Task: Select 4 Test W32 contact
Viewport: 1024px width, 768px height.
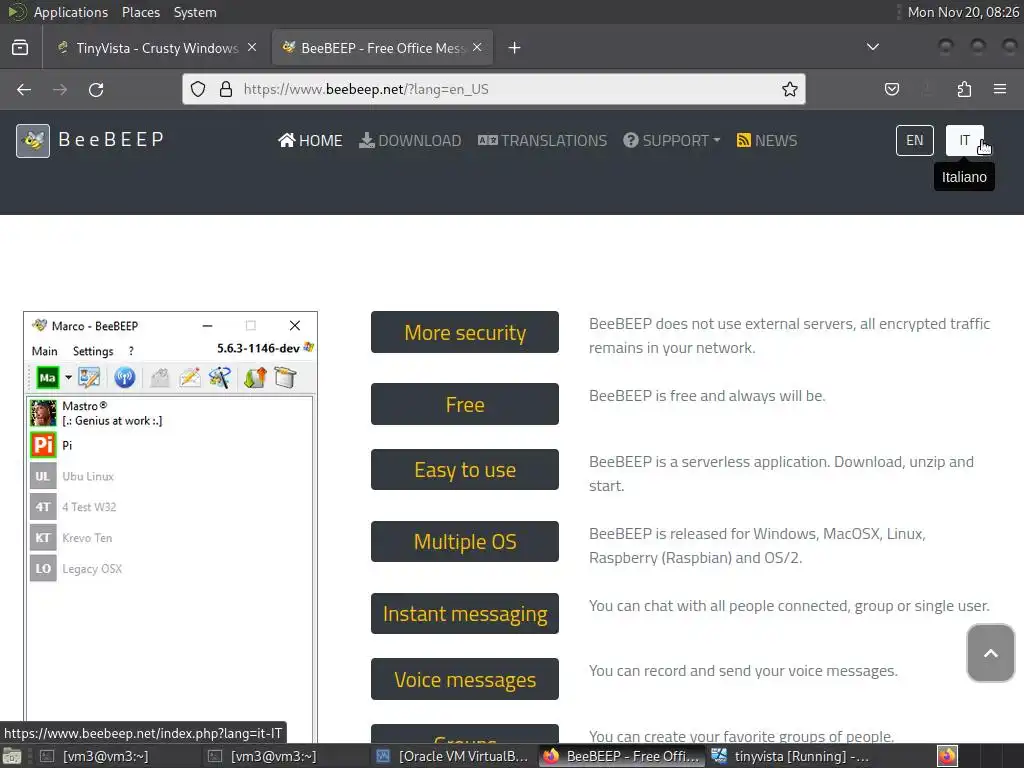Action: tap(170, 507)
